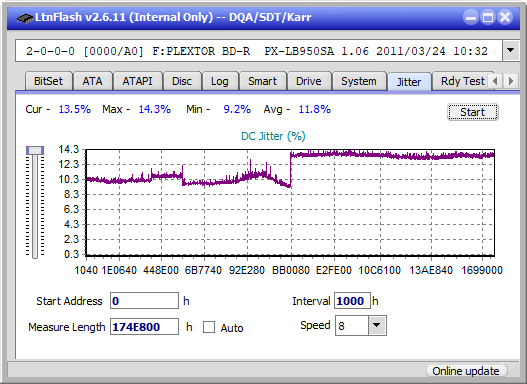The image size is (527, 384).
Task: Click the LtnFlash chip icon in title bar
Action: pyautogui.click(x=25, y=17)
